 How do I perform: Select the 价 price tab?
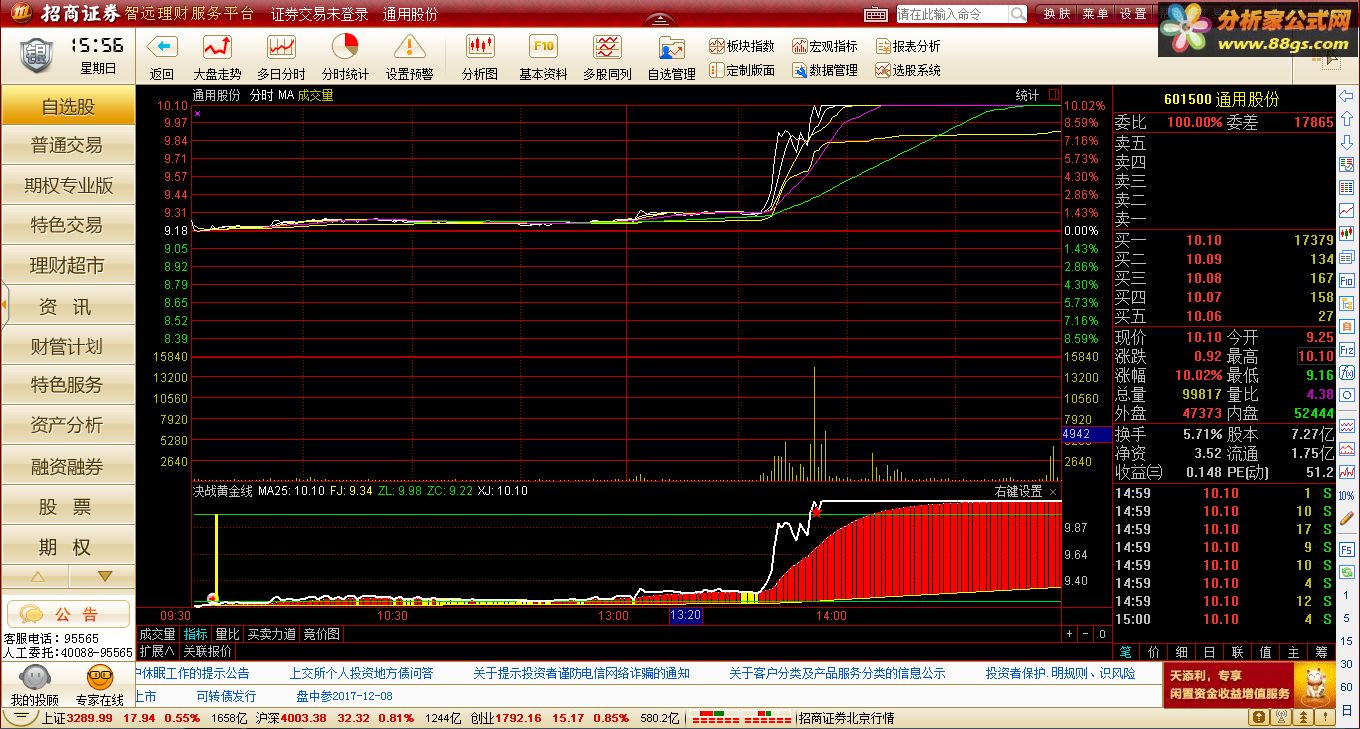(x=1154, y=652)
